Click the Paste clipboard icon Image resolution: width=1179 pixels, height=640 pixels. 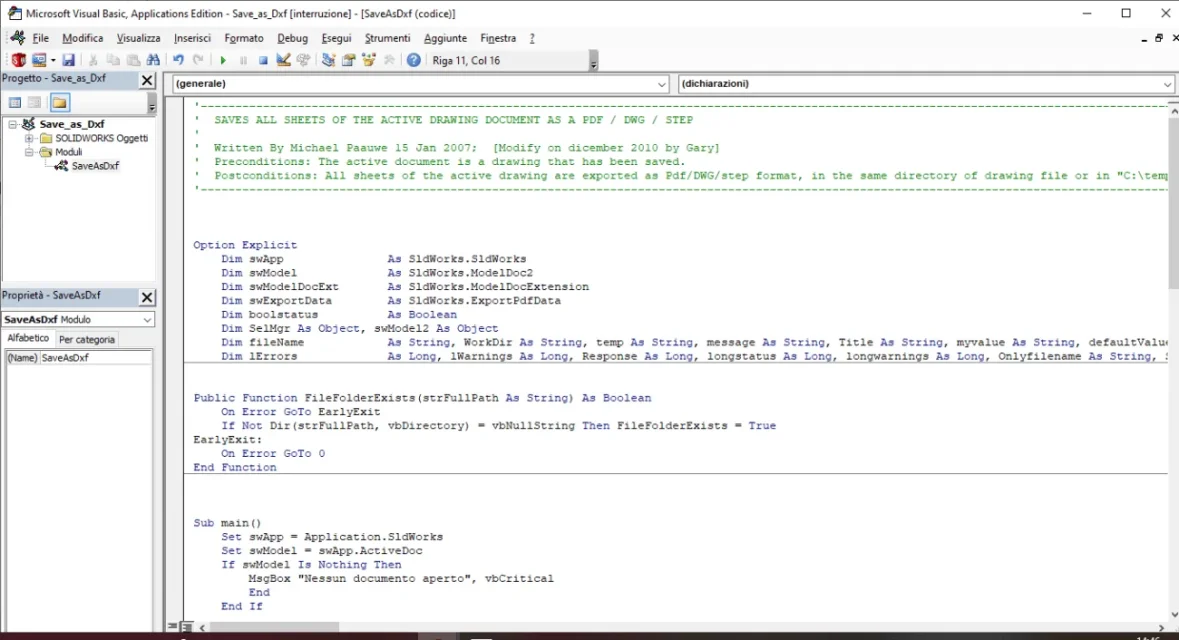[133, 60]
